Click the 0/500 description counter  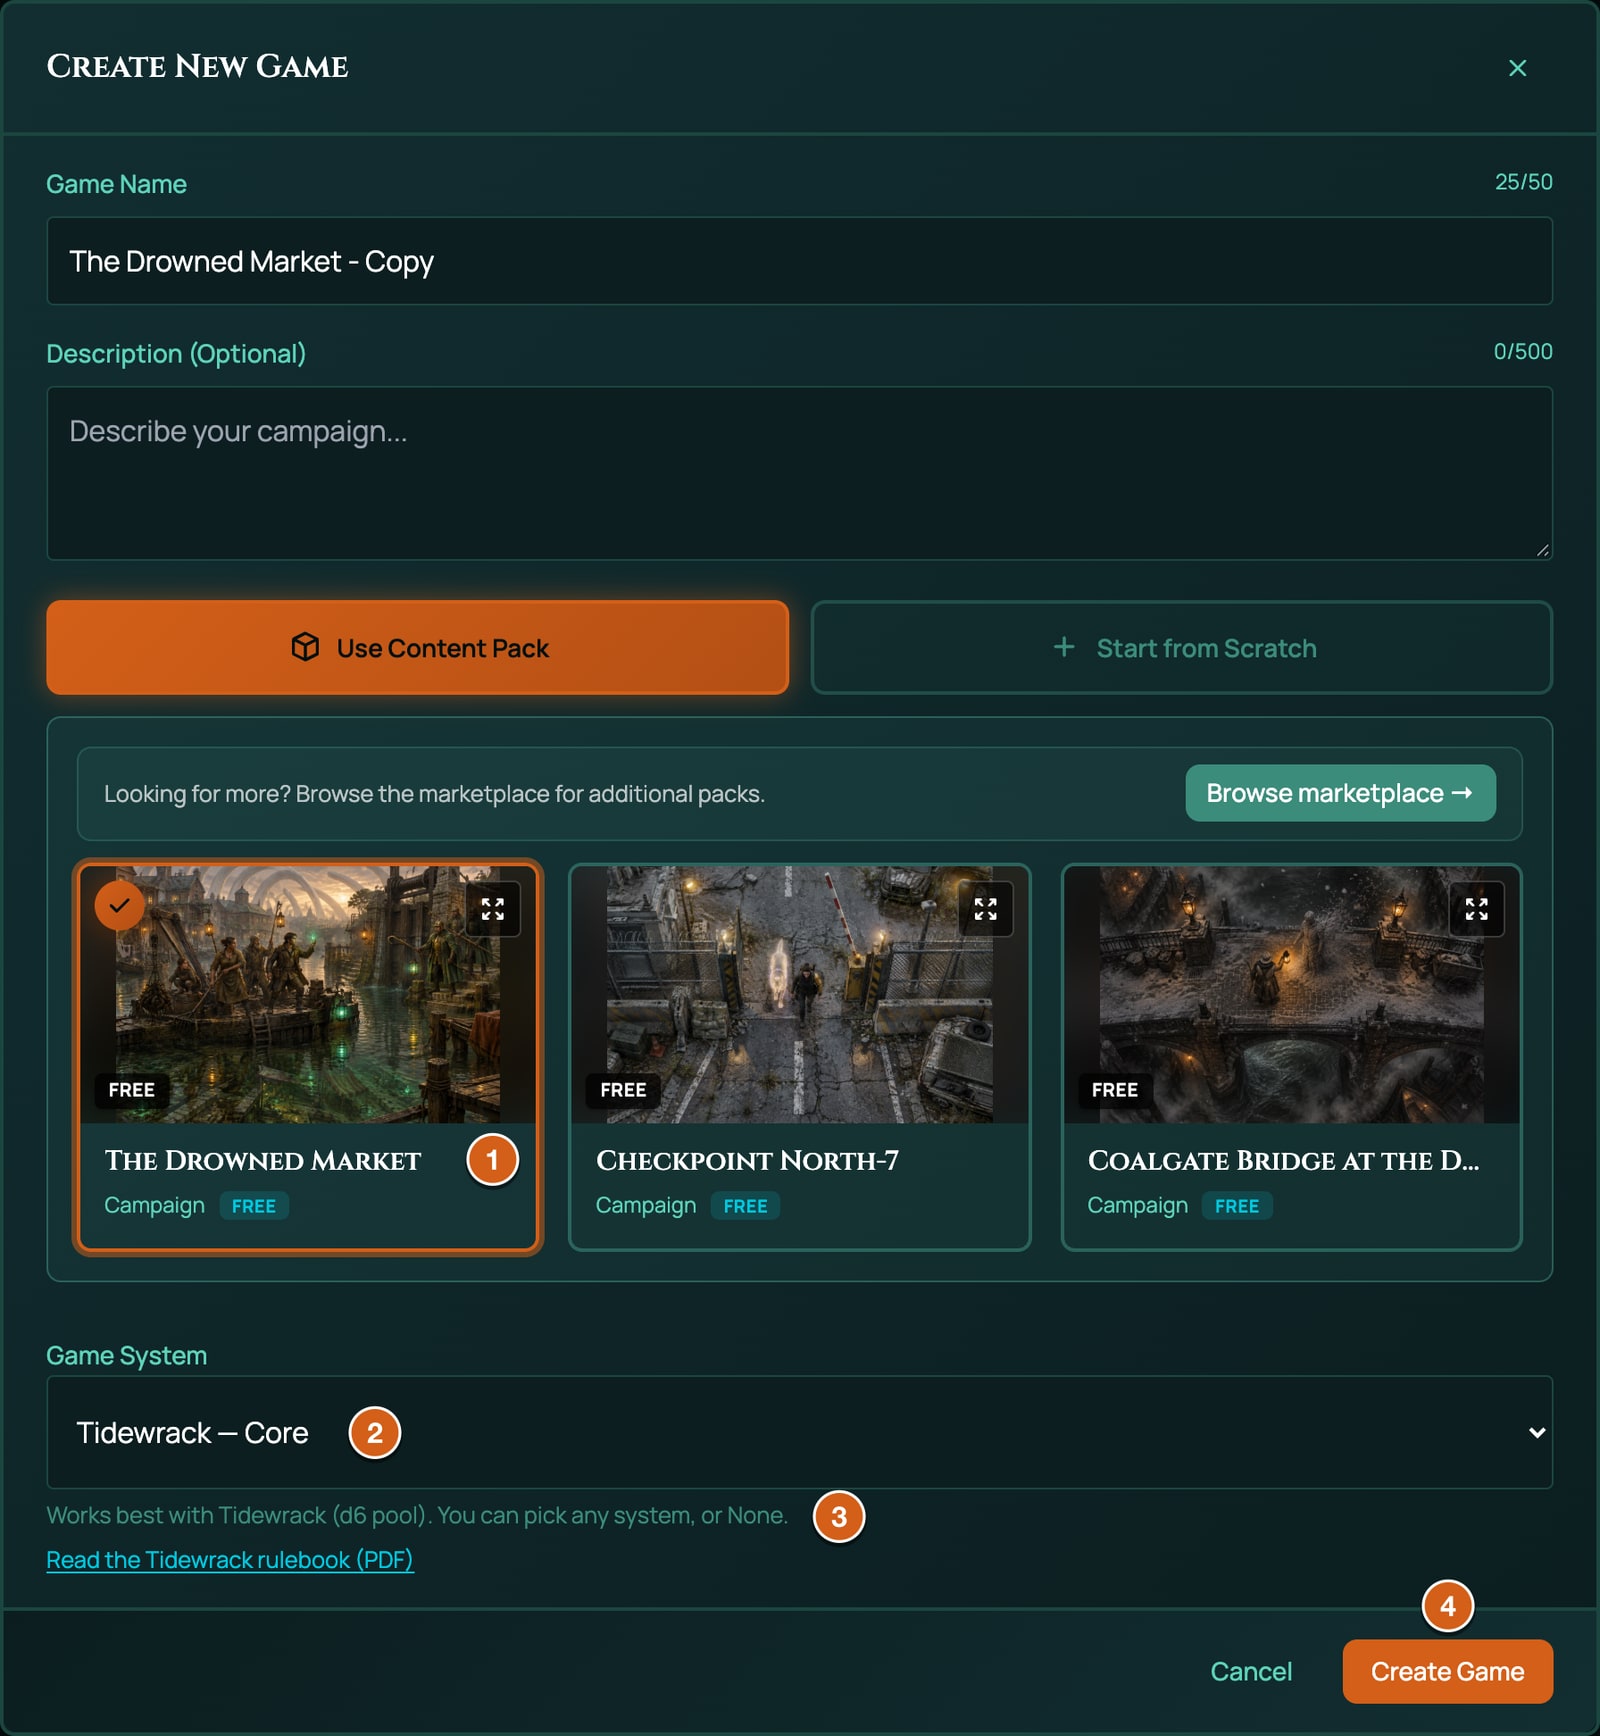click(1523, 352)
